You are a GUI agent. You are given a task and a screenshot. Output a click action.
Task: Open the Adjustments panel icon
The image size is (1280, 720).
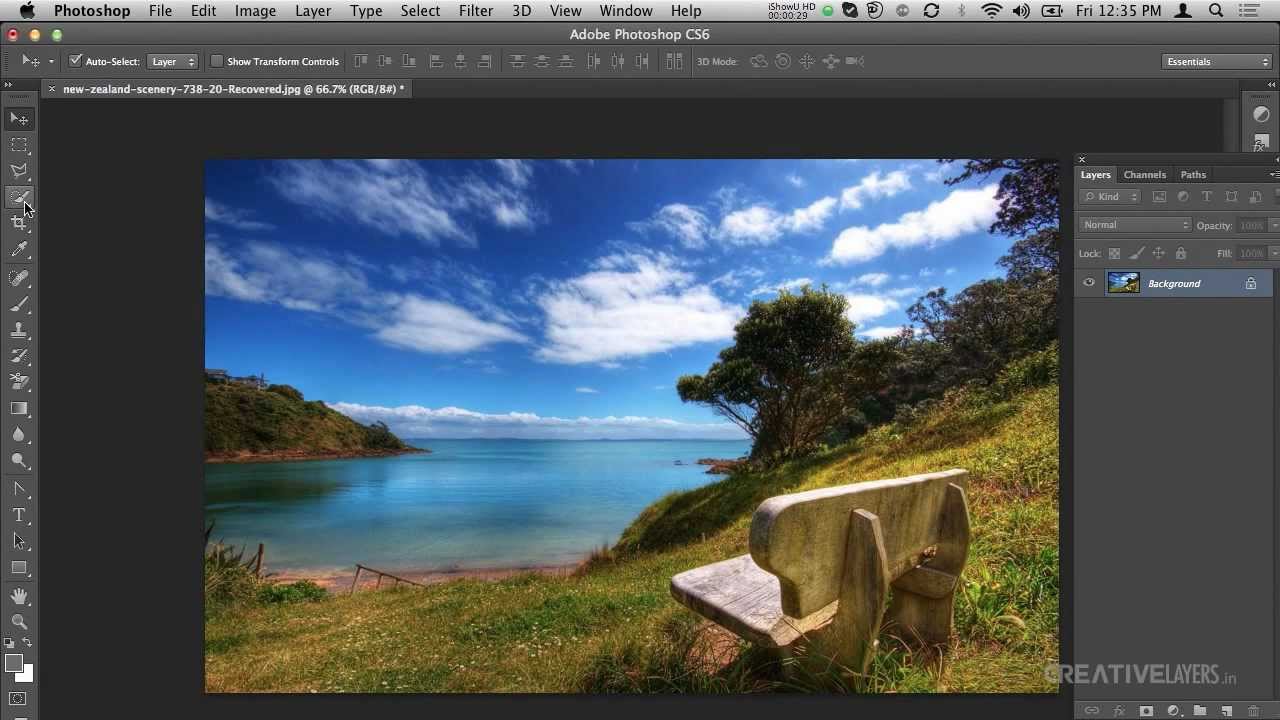[x=1261, y=115]
